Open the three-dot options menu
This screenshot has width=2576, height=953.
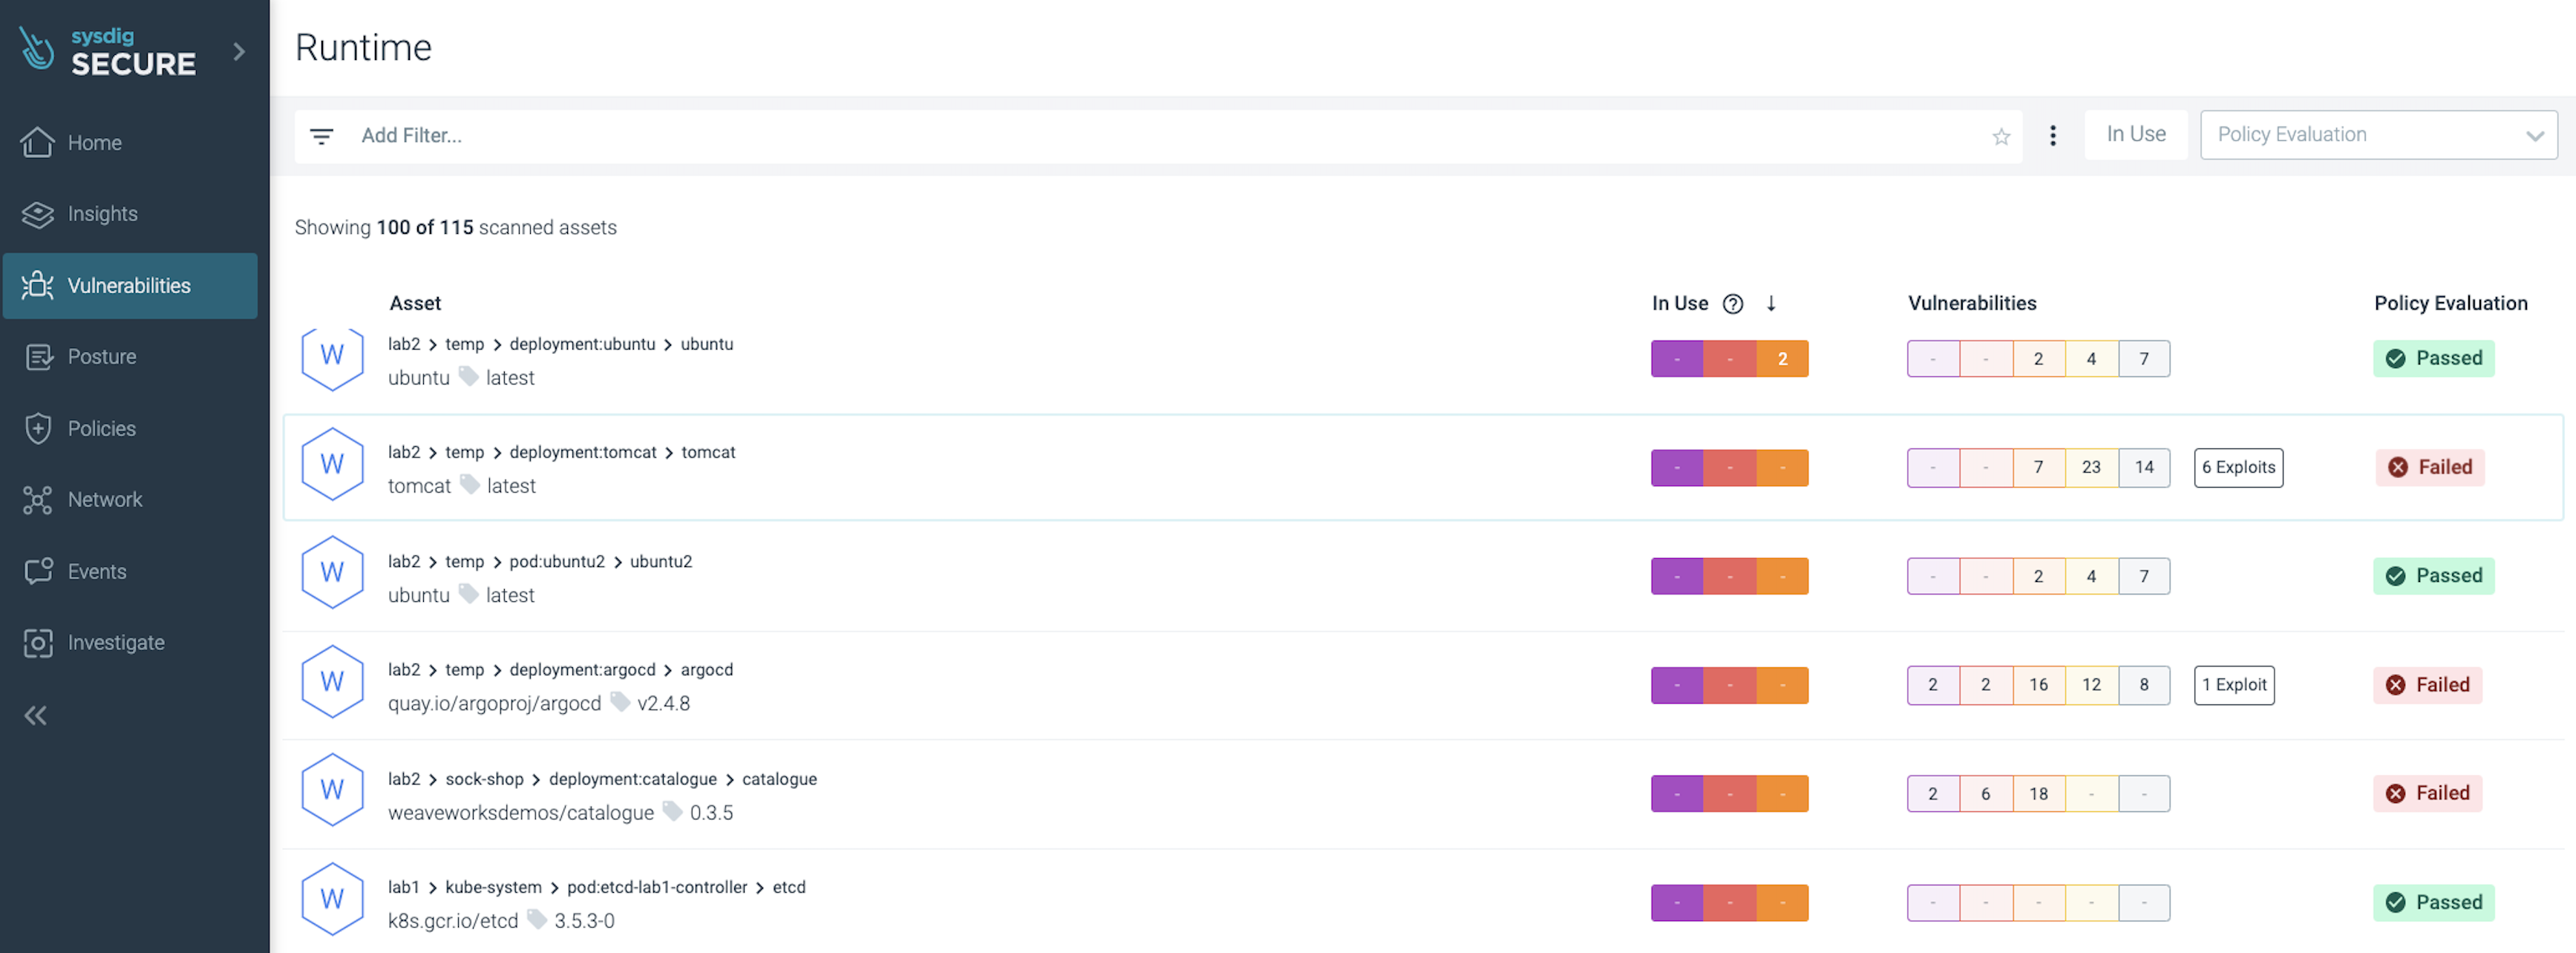point(2052,136)
